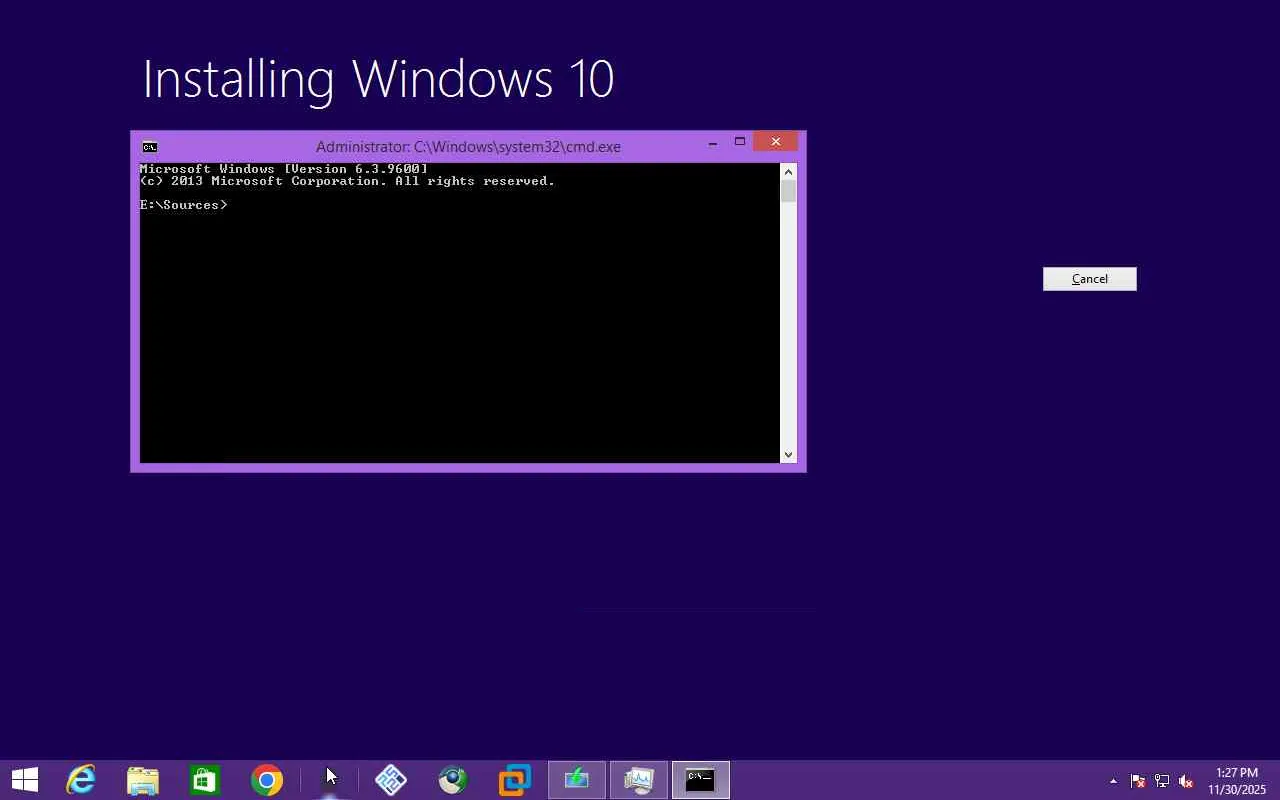Minimize the Command Prompt window
1280x800 pixels.
[712, 143]
